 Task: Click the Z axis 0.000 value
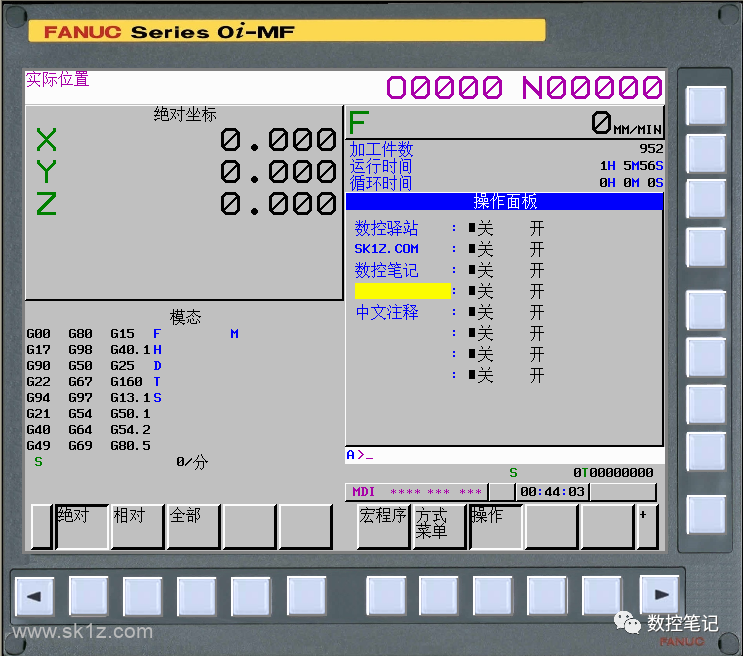point(279,204)
